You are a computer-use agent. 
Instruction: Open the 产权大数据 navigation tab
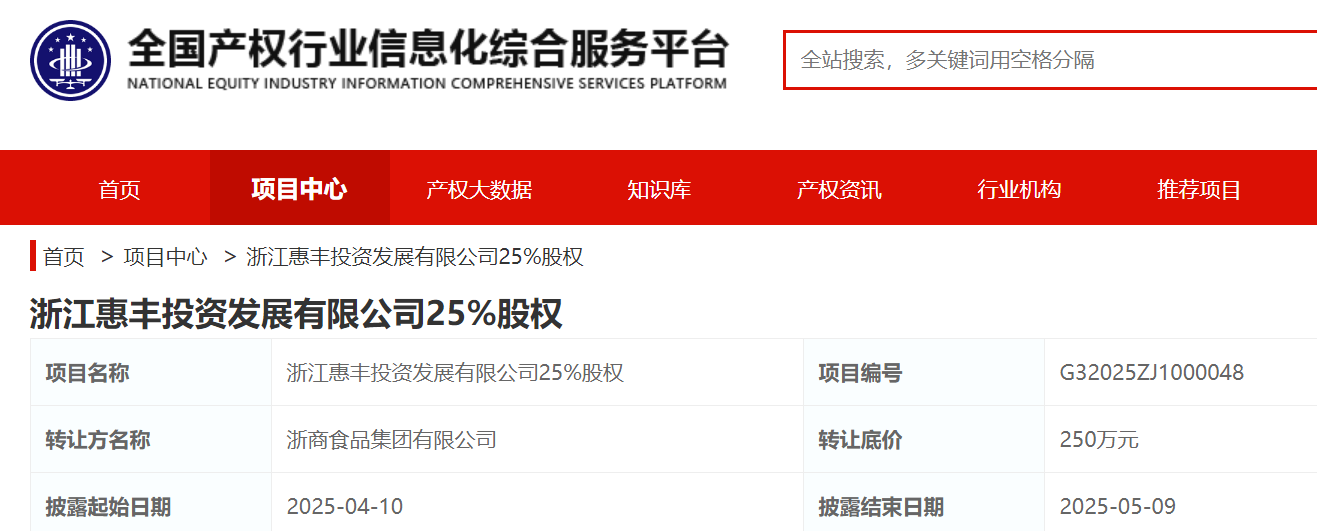tap(479, 189)
